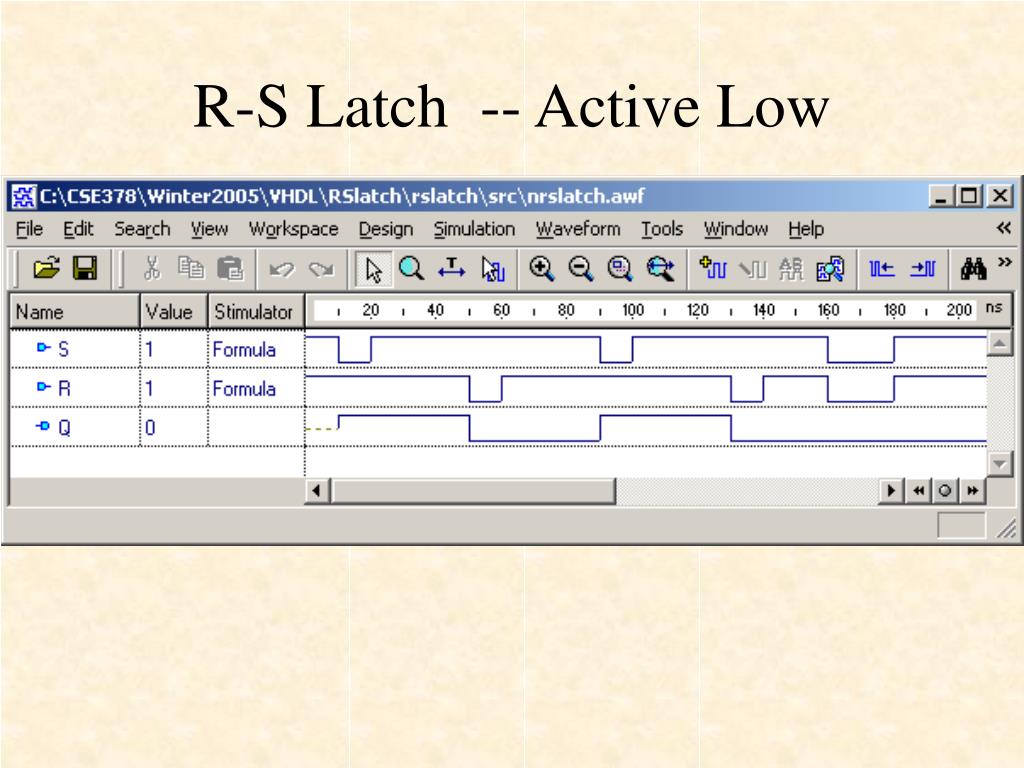The height and width of the screenshot is (768, 1024).
Task: Click the rewind double-left arrow button
Action: point(918,490)
